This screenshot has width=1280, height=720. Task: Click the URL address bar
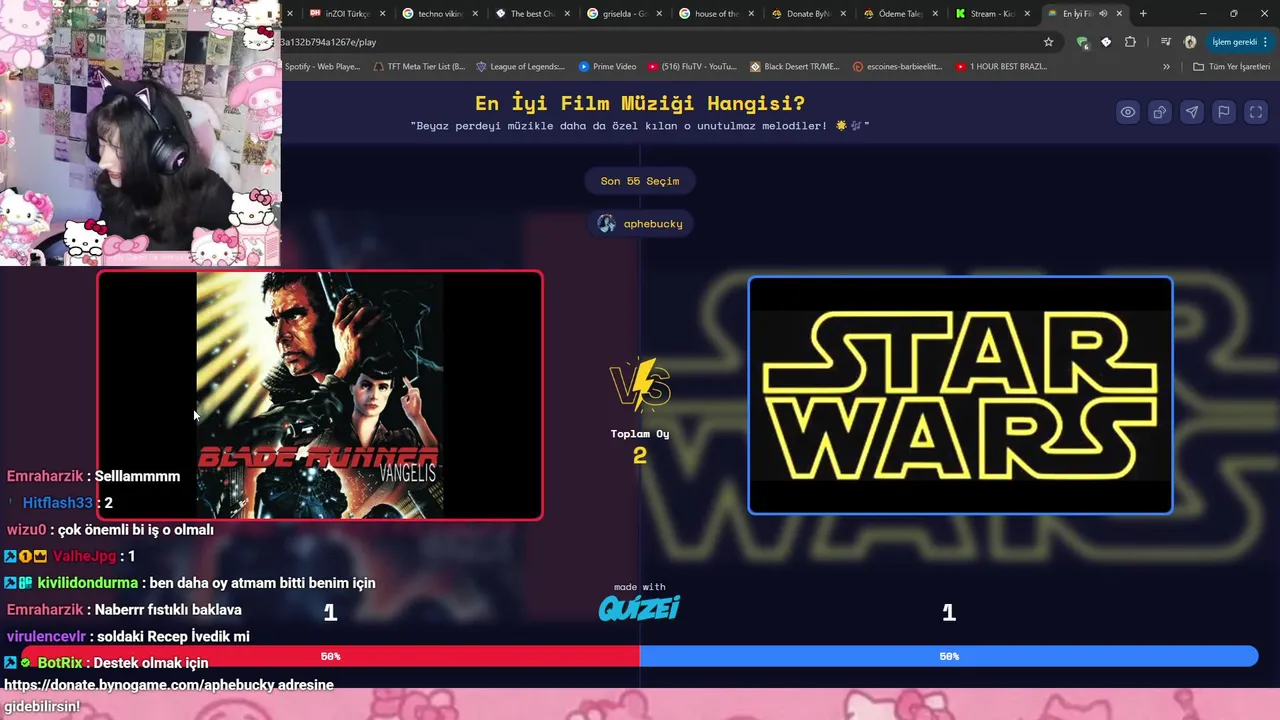(x=660, y=42)
